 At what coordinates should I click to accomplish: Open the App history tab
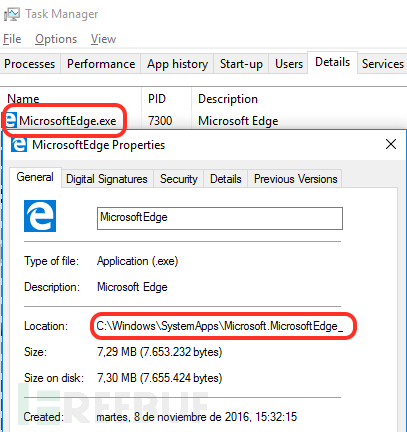point(177,64)
